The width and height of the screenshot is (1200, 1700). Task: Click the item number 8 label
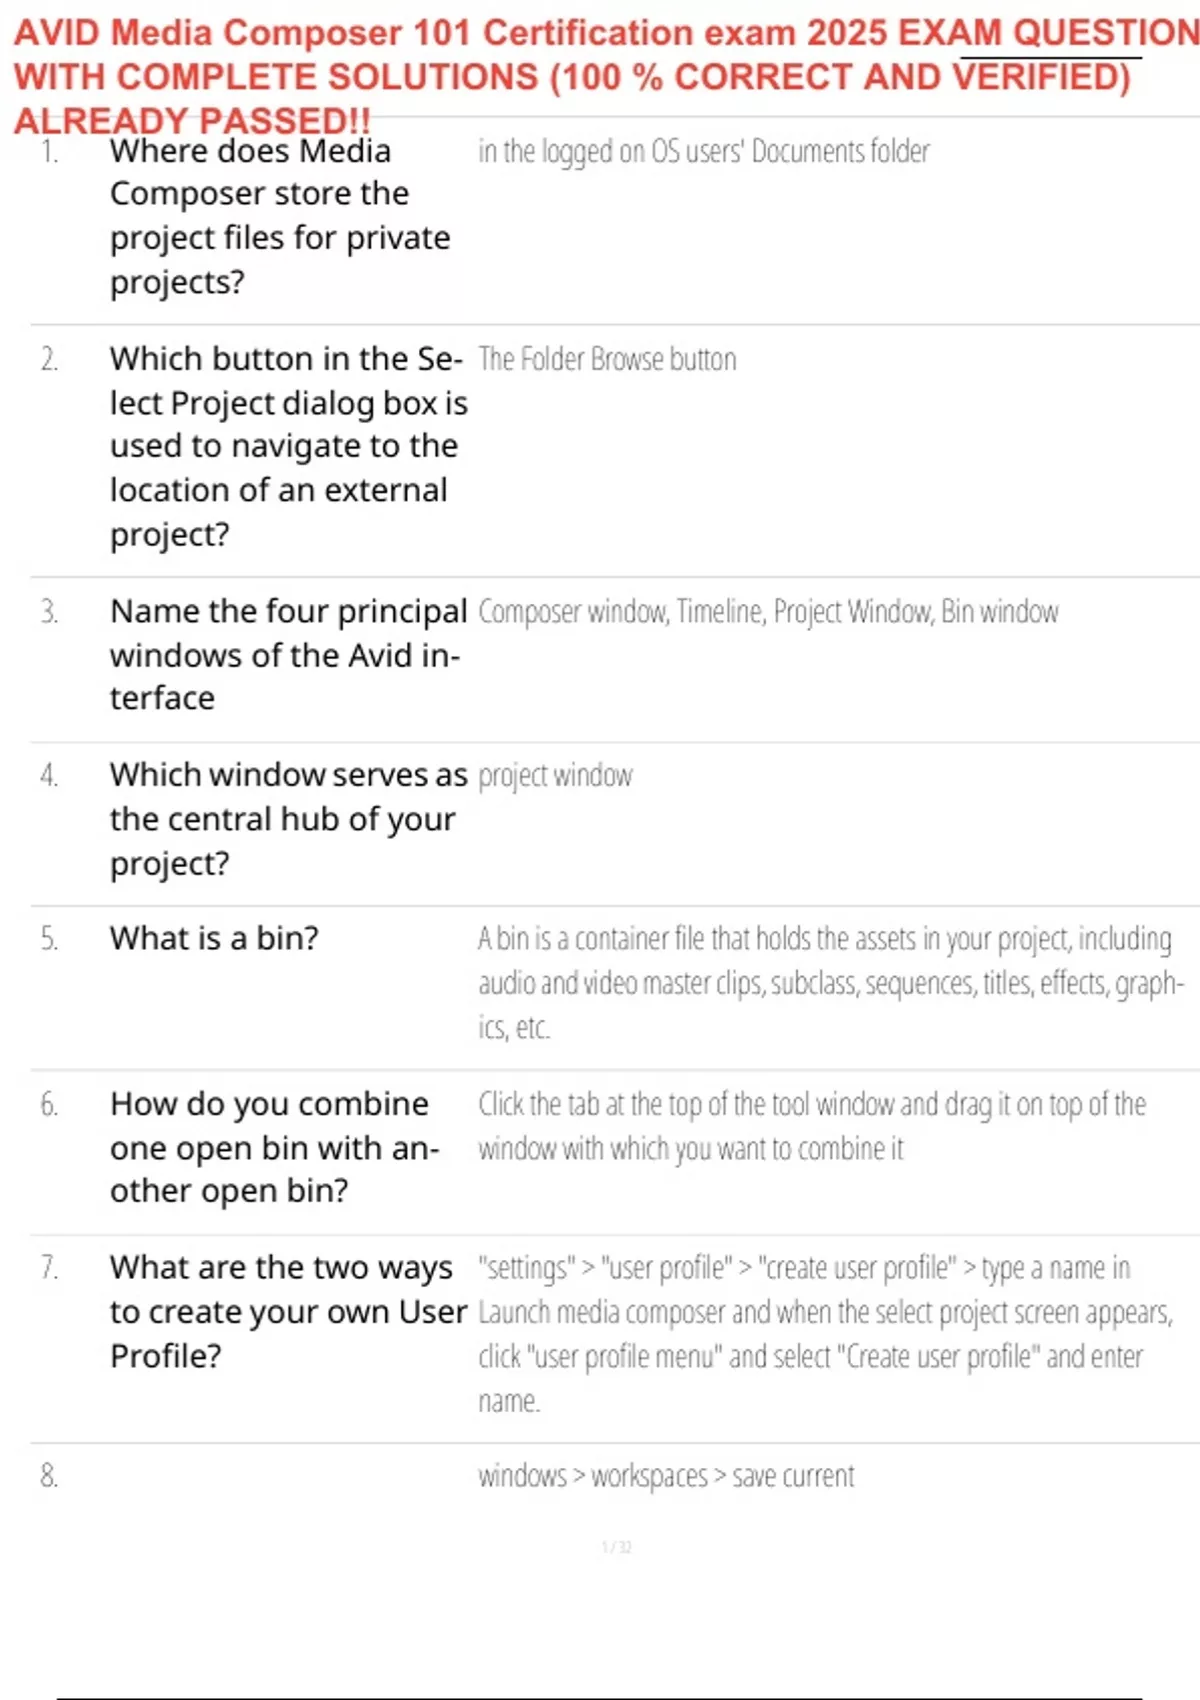pyautogui.click(x=49, y=1476)
